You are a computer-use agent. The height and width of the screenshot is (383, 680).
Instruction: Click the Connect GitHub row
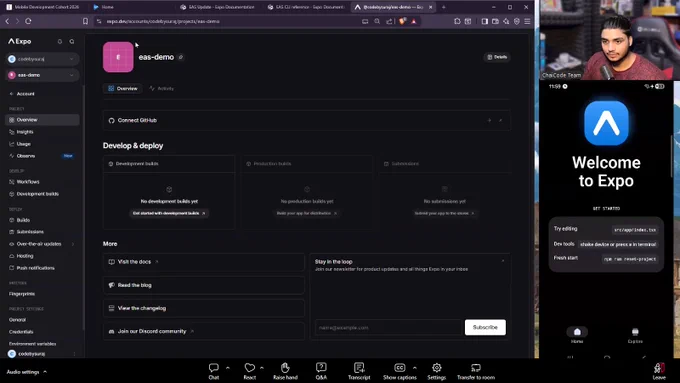point(306,120)
